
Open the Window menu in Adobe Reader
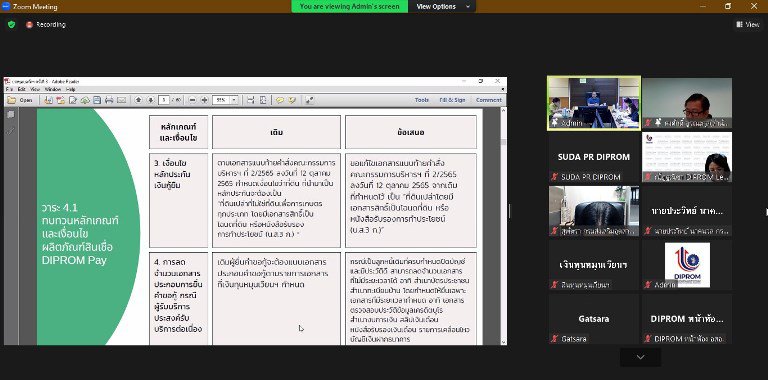(x=52, y=90)
